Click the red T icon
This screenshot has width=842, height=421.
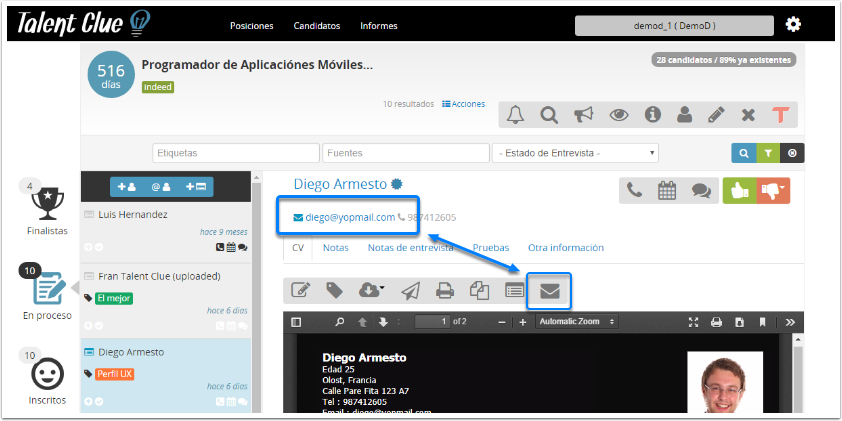pos(780,115)
